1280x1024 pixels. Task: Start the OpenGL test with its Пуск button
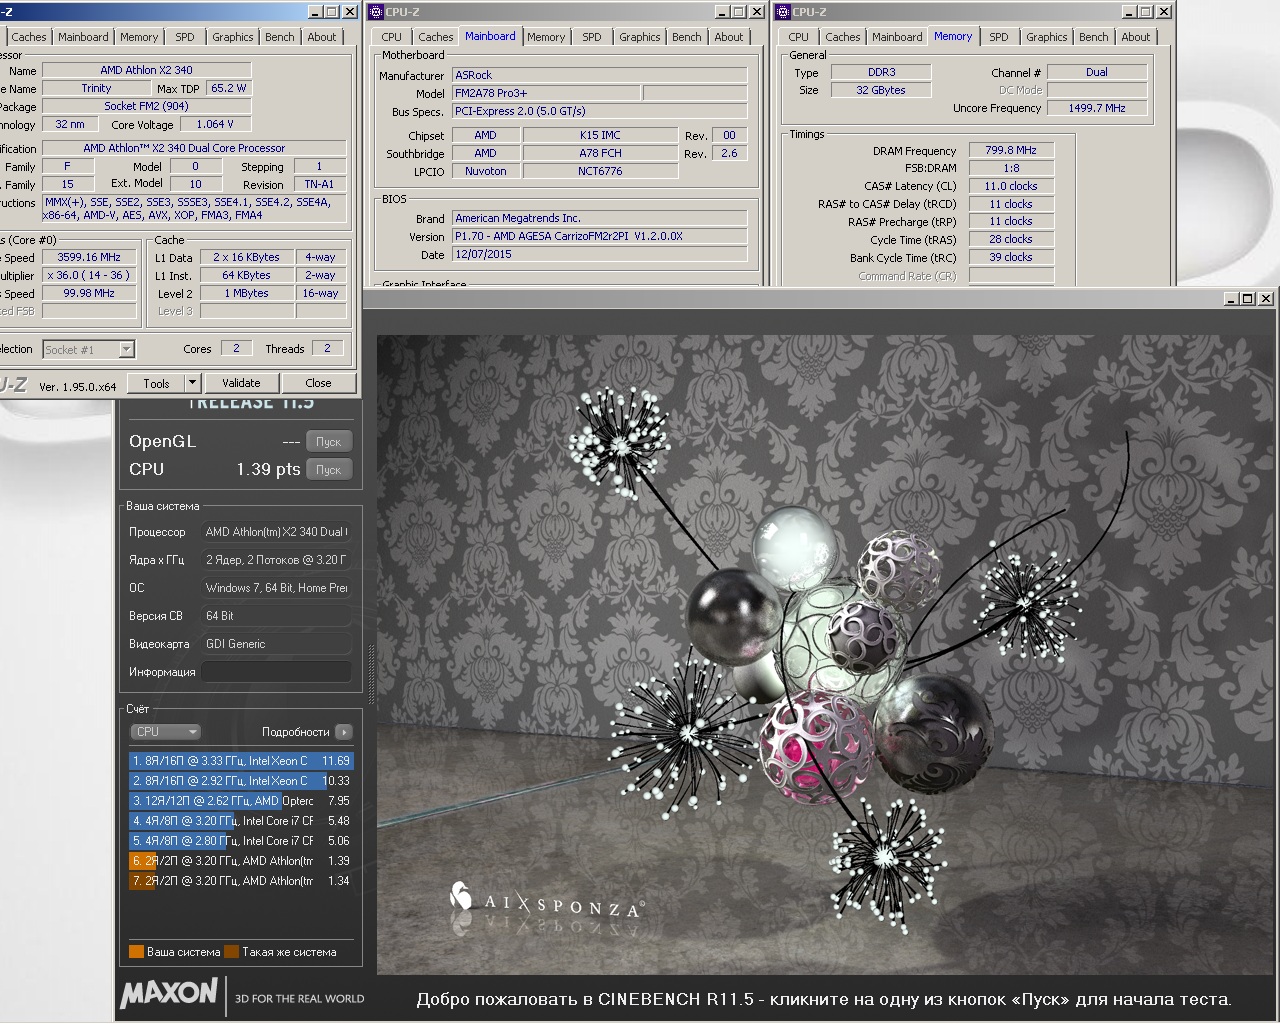point(328,442)
